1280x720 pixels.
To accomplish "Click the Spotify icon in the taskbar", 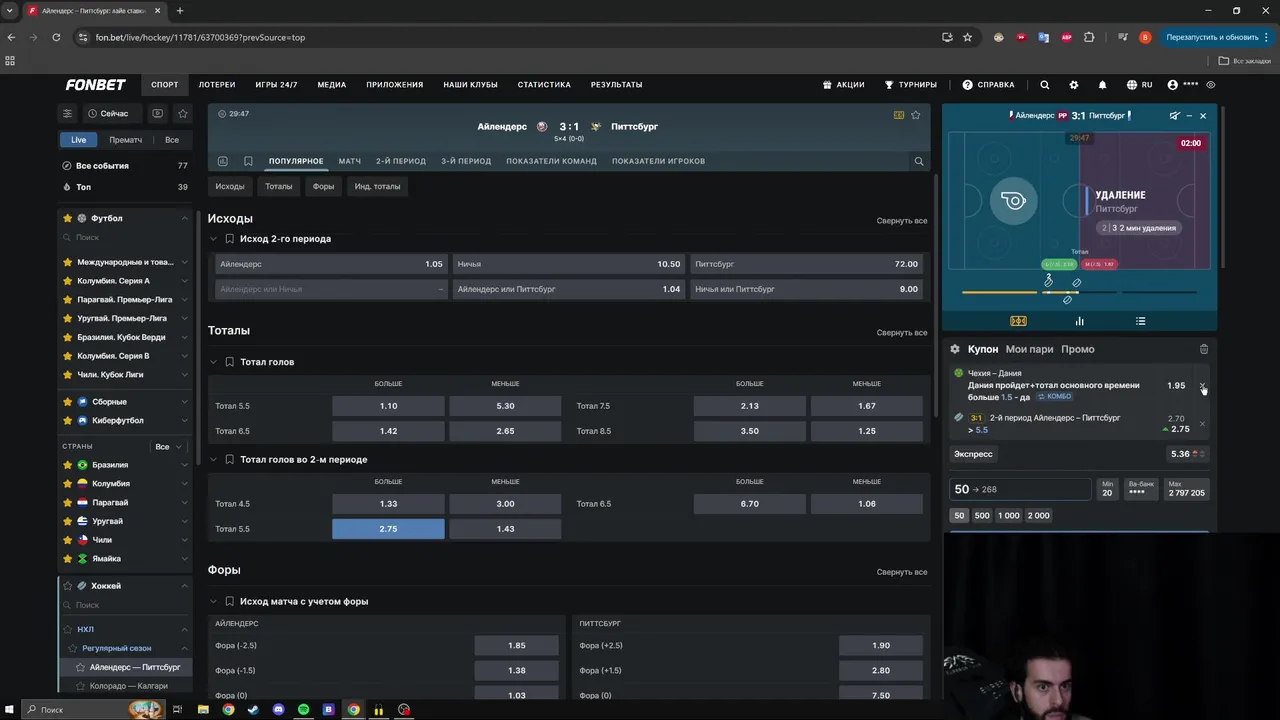I will [304, 710].
